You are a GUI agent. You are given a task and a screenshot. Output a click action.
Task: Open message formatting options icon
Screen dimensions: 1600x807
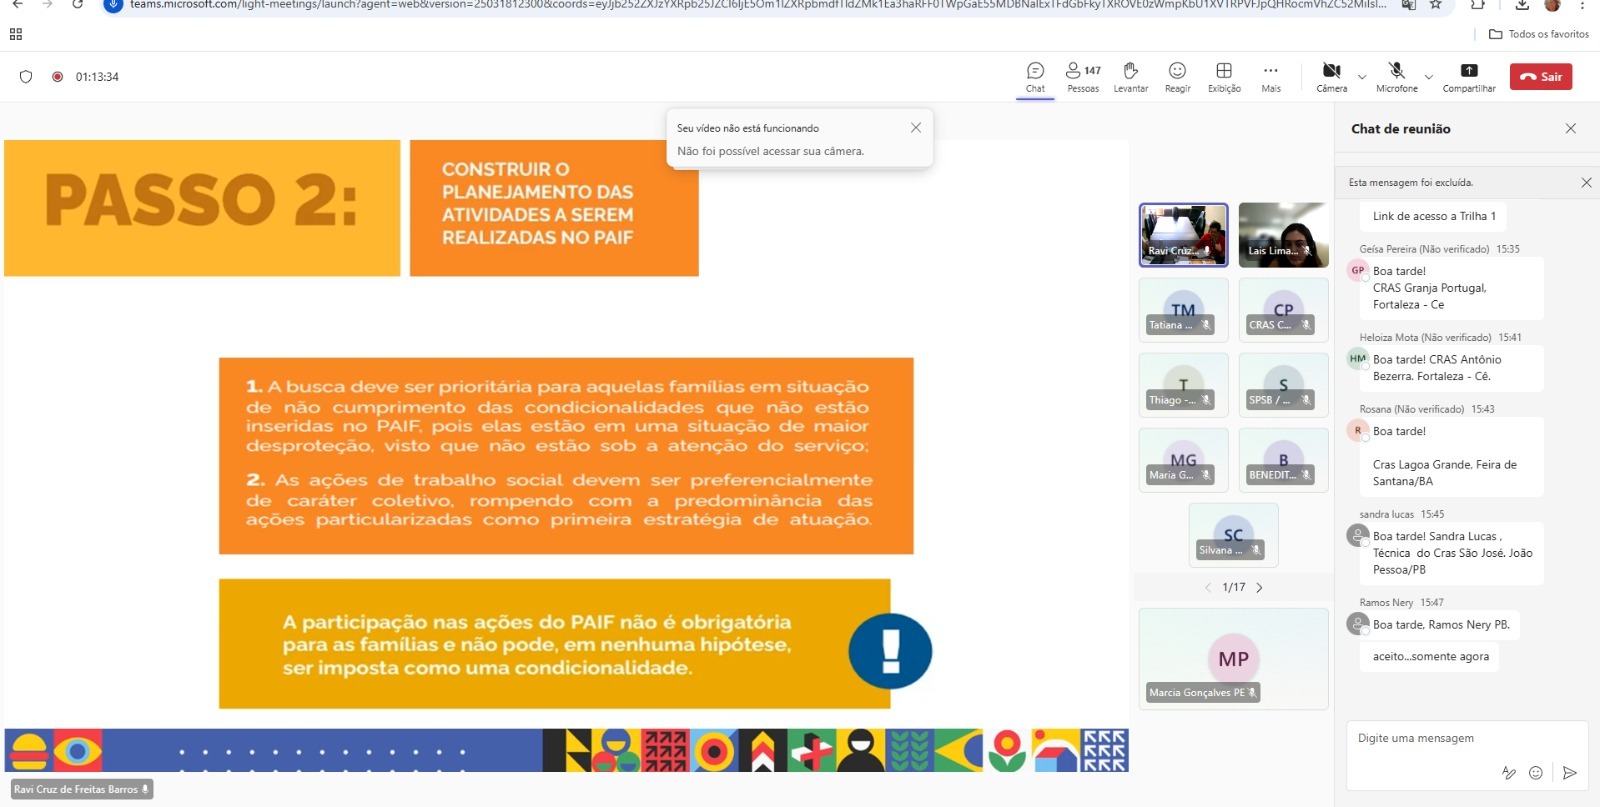tap(1508, 772)
